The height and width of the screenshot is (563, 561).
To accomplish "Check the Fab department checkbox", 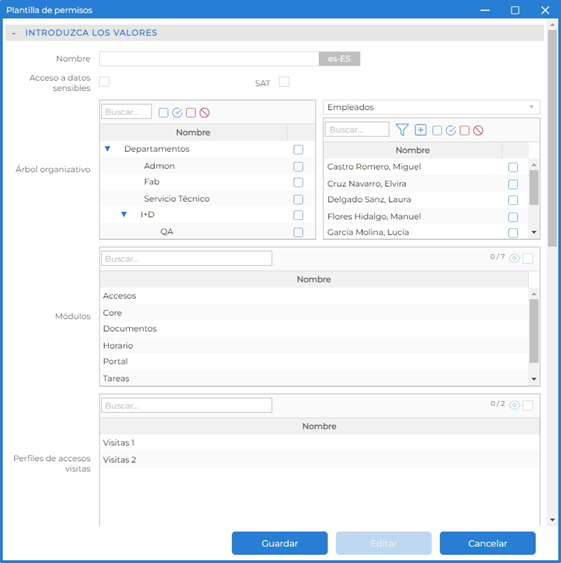I will pyautogui.click(x=298, y=182).
